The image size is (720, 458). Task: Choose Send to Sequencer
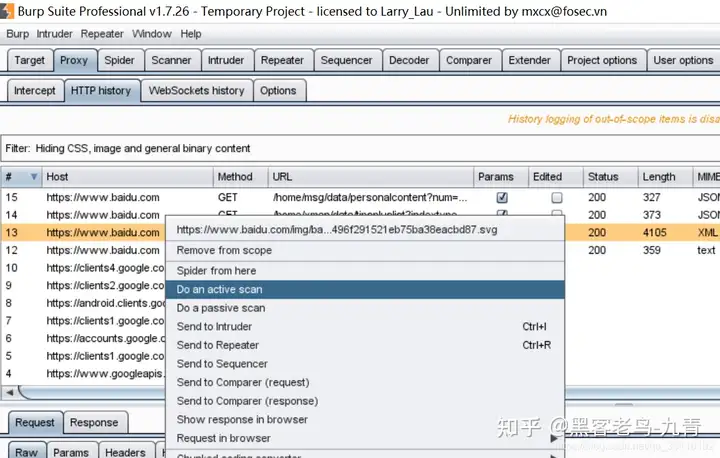point(365,364)
